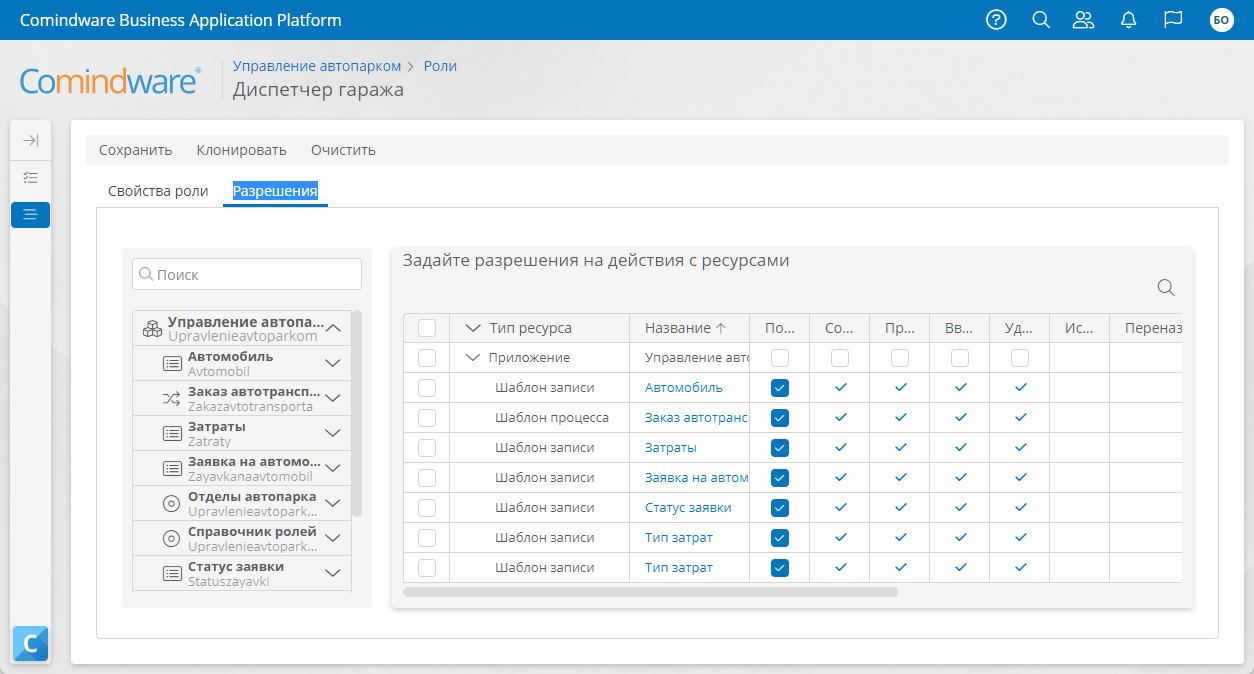Select the Автомобиль row selection checkbox
Image resolution: width=1254 pixels, height=674 pixels.
tap(427, 388)
